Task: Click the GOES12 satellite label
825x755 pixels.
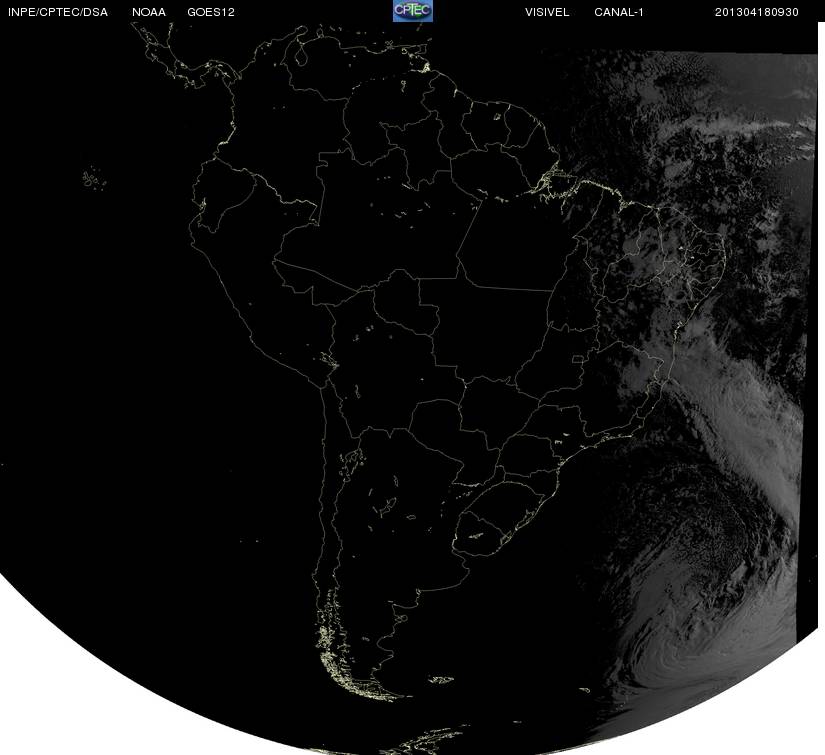Action: (x=211, y=12)
